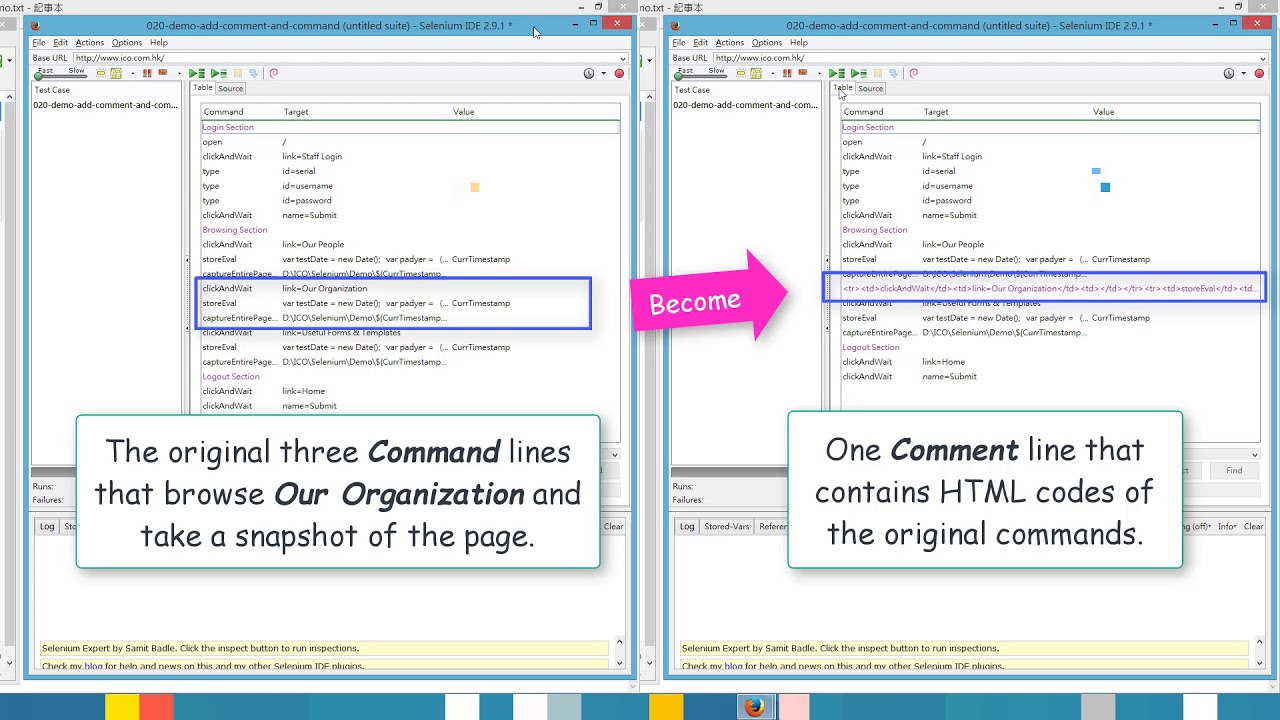Click the second yellow grid icon in left window
The width and height of the screenshot is (1280, 720).
tap(116, 73)
